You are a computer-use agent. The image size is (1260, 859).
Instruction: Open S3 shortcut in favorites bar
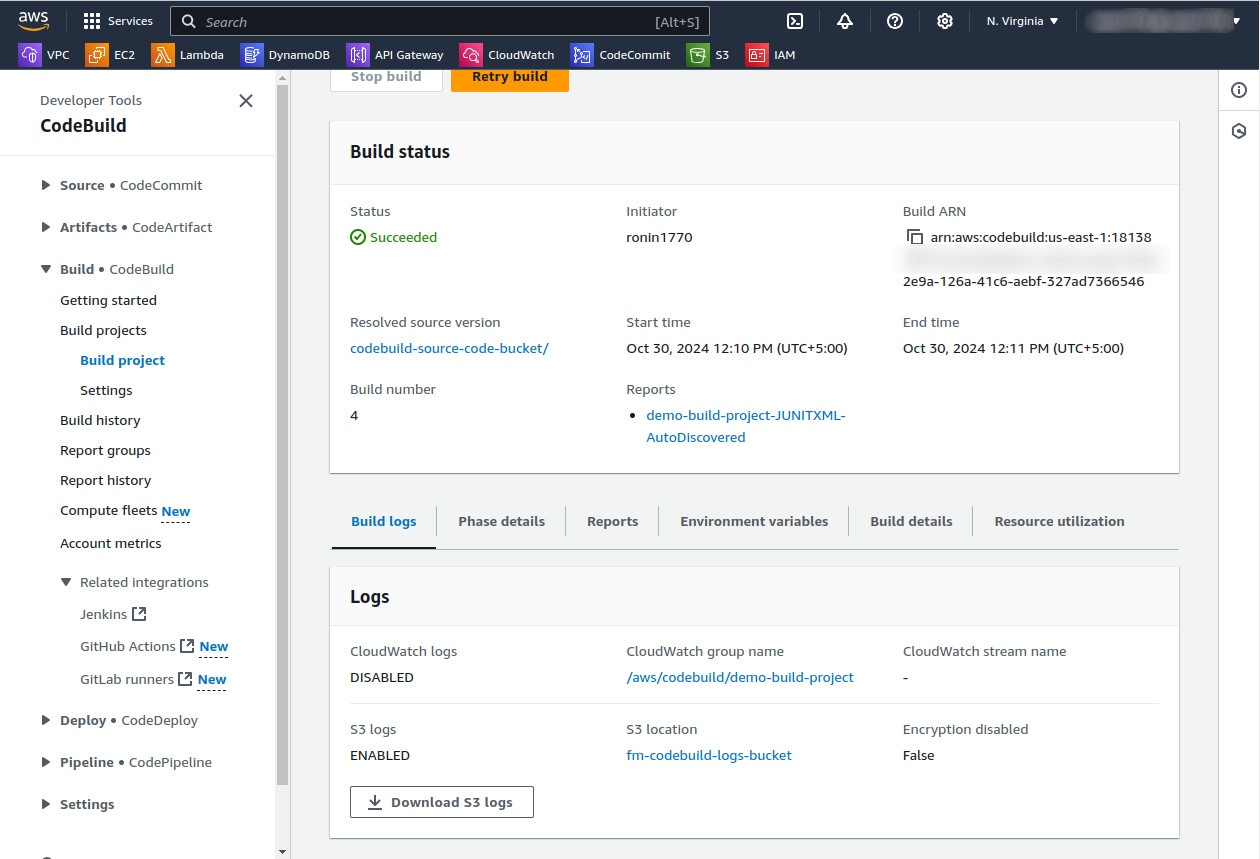pos(708,55)
